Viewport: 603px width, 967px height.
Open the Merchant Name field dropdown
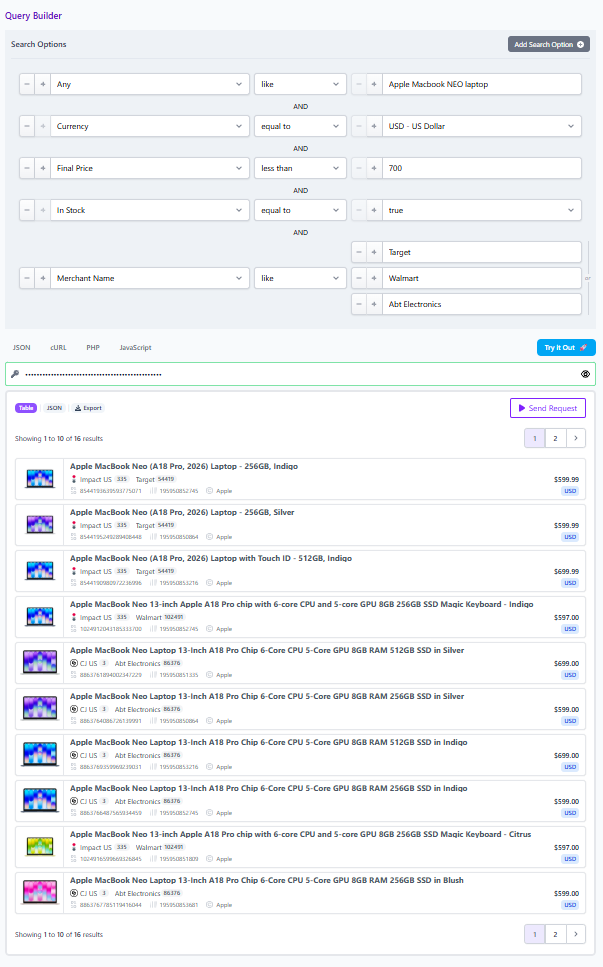(x=149, y=278)
